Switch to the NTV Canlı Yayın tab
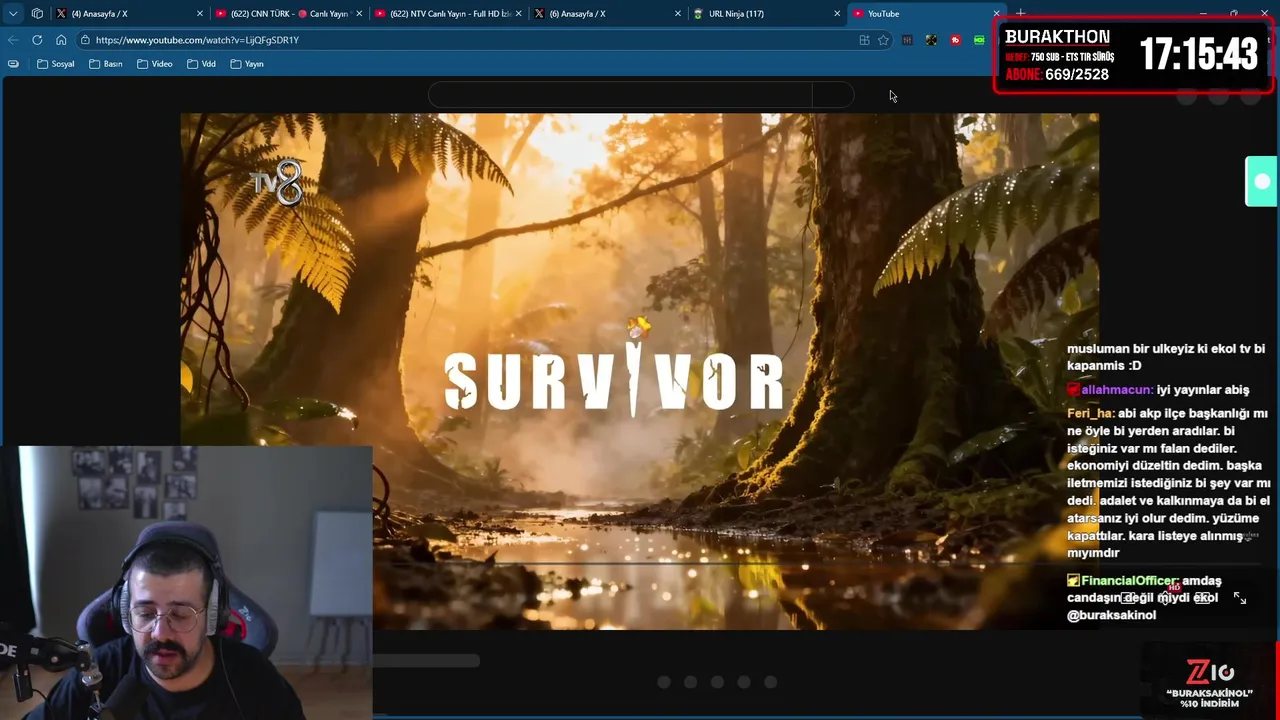 pyautogui.click(x=447, y=14)
